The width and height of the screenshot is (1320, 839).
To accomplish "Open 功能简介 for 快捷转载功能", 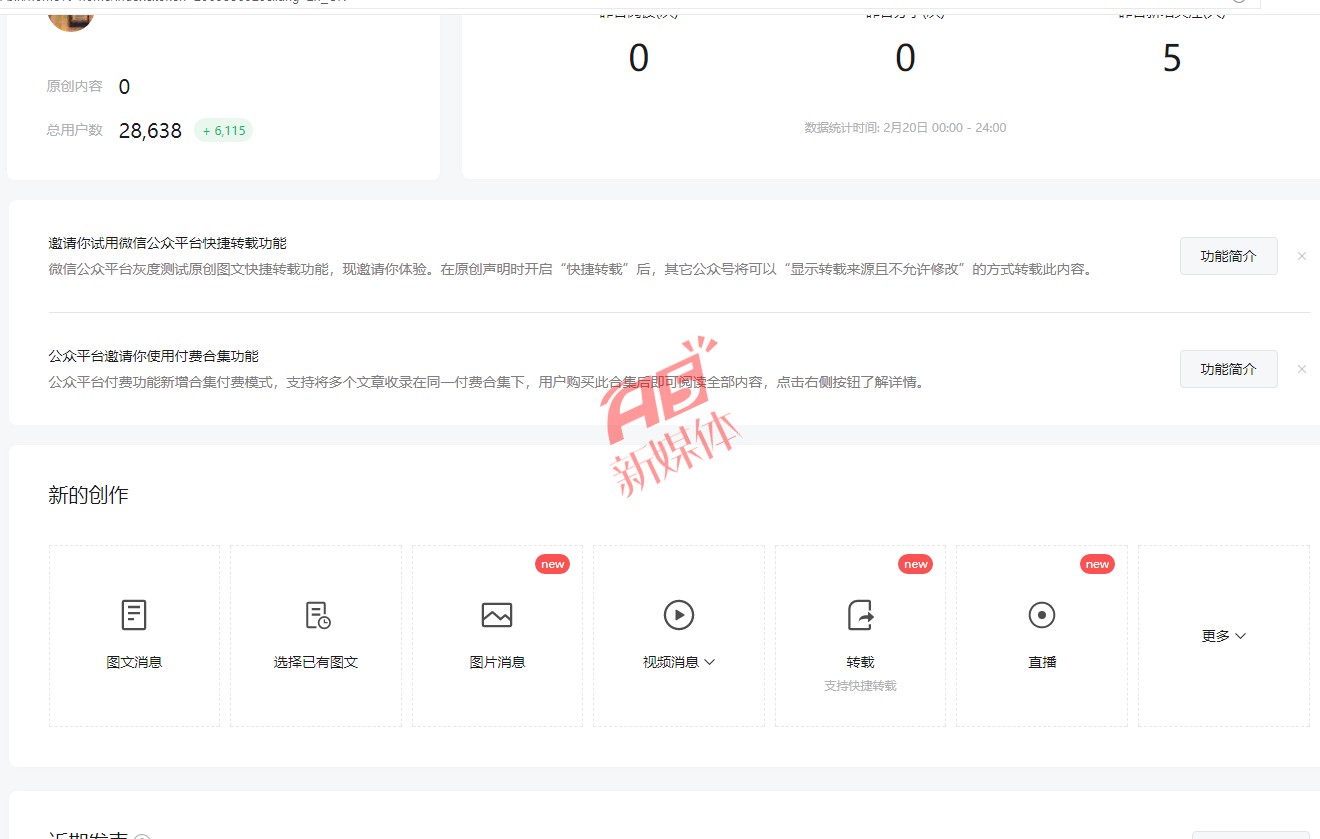I will point(1229,256).
